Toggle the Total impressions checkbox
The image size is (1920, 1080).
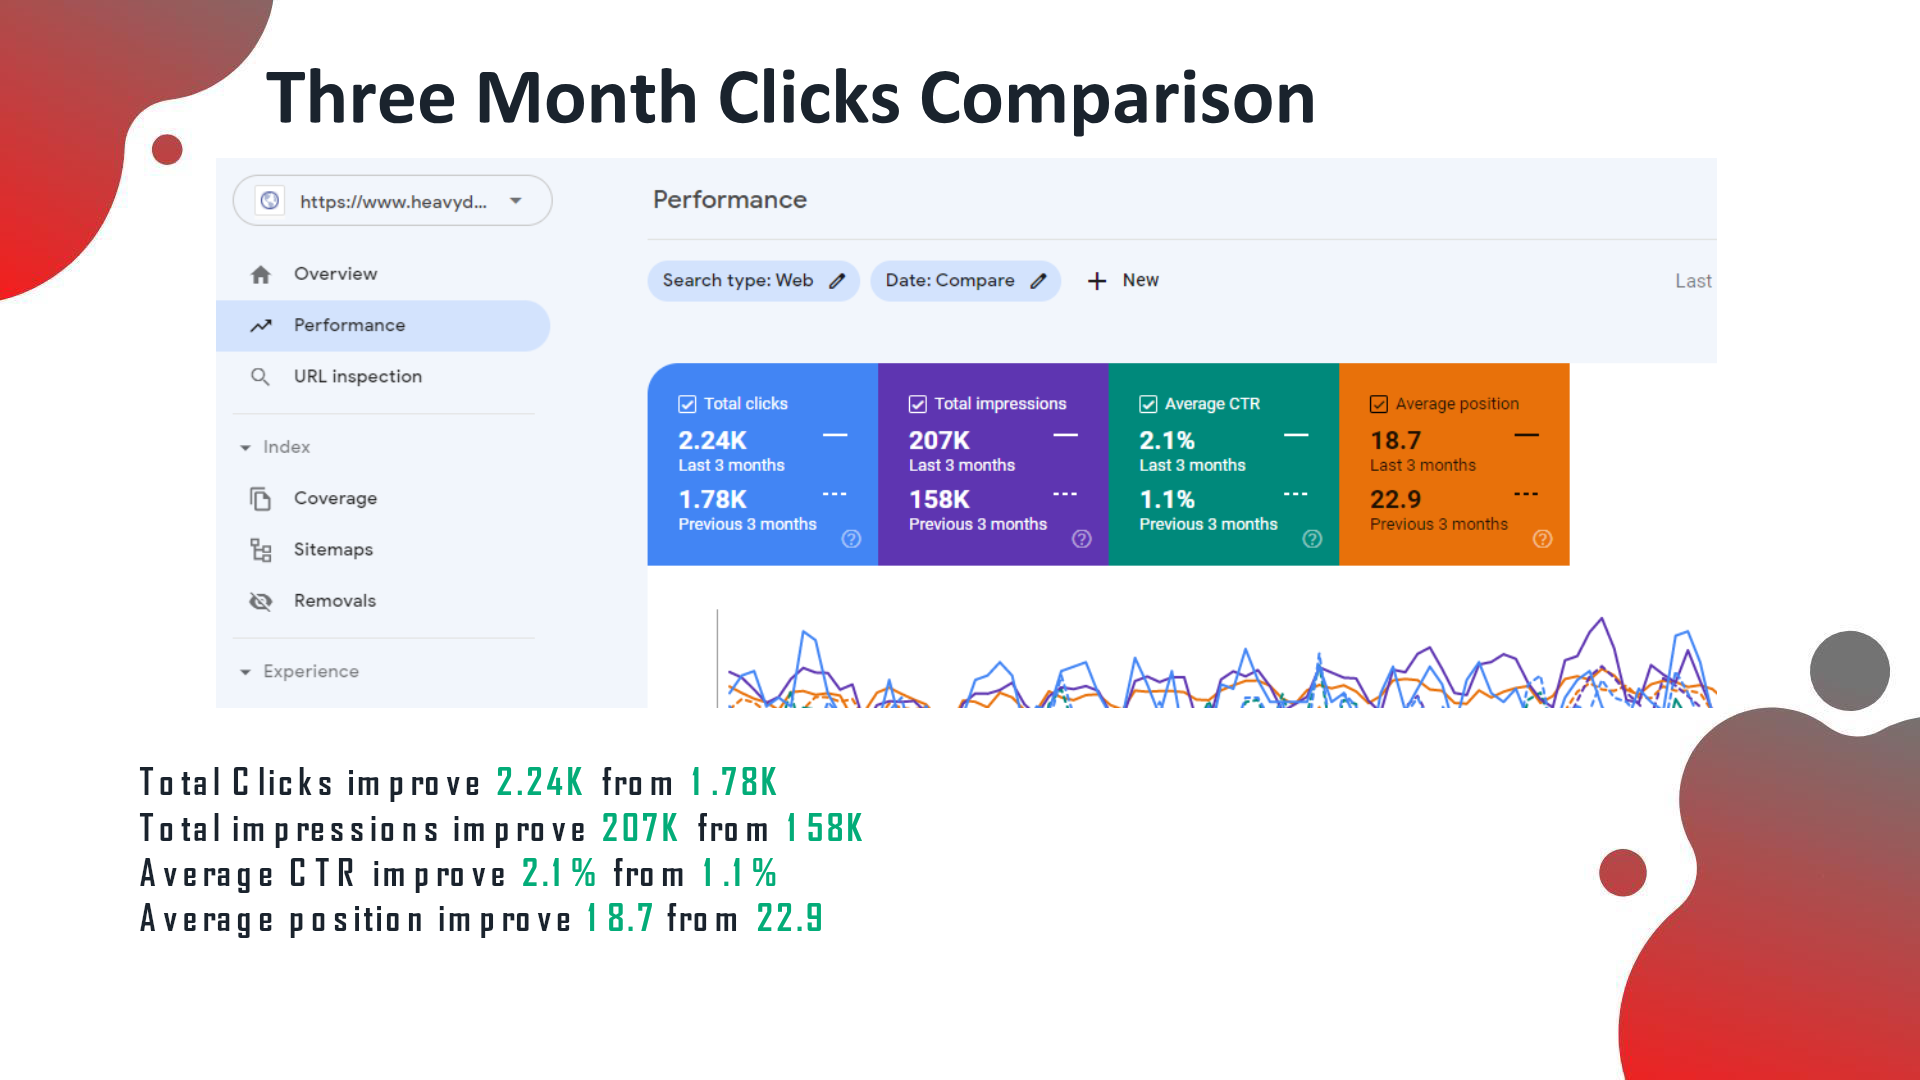click(917, 404)
